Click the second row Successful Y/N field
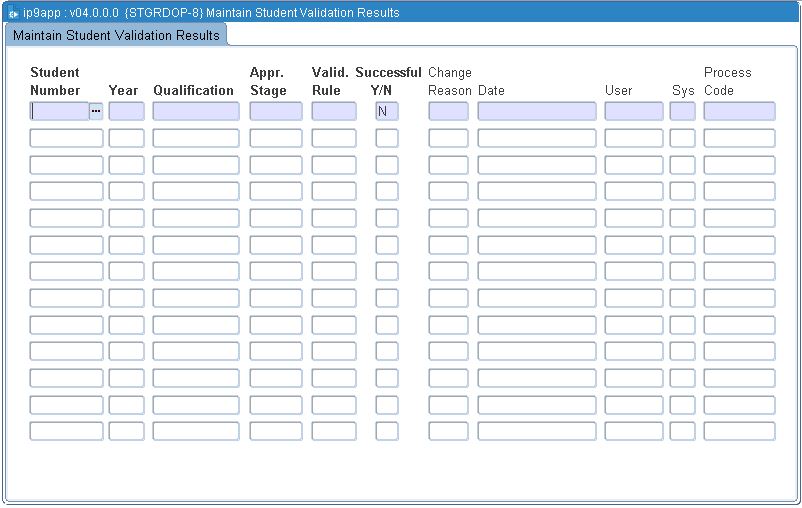Viewport: 802px width, 508px height. [387, 138]
